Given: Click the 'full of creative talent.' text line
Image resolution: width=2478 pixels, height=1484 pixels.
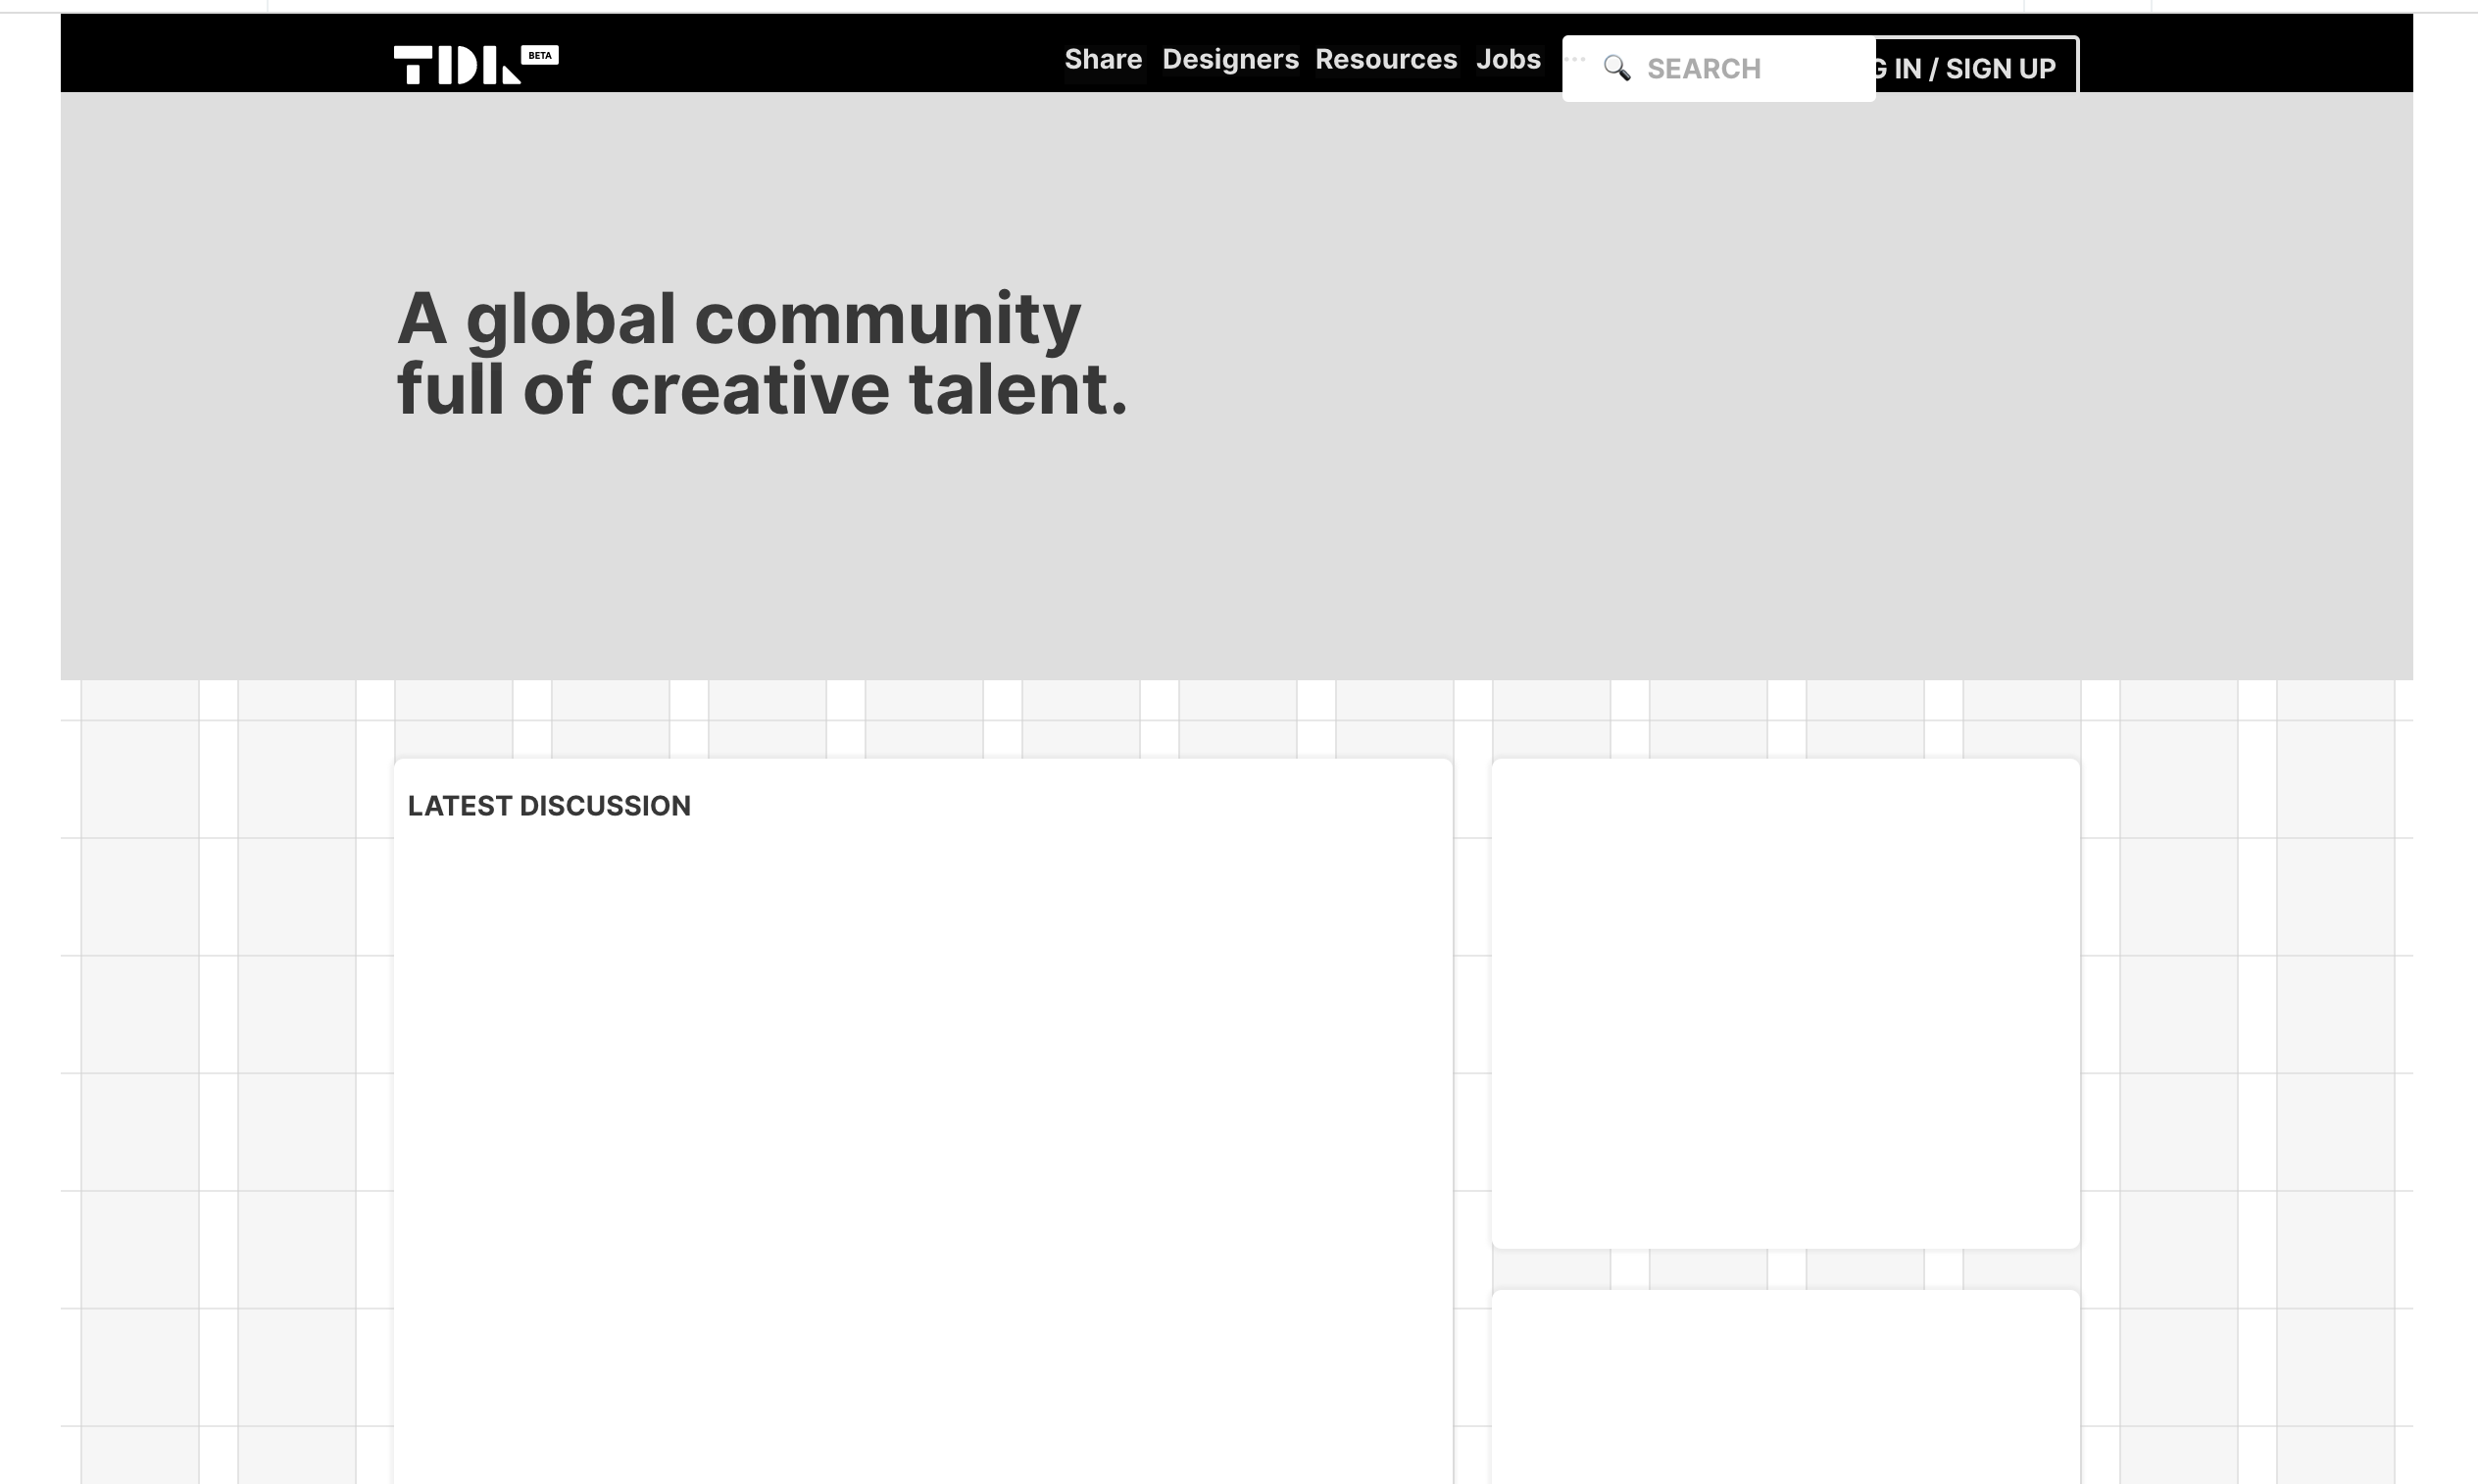Looking at the screenshot, I should [x=762, y=390].
